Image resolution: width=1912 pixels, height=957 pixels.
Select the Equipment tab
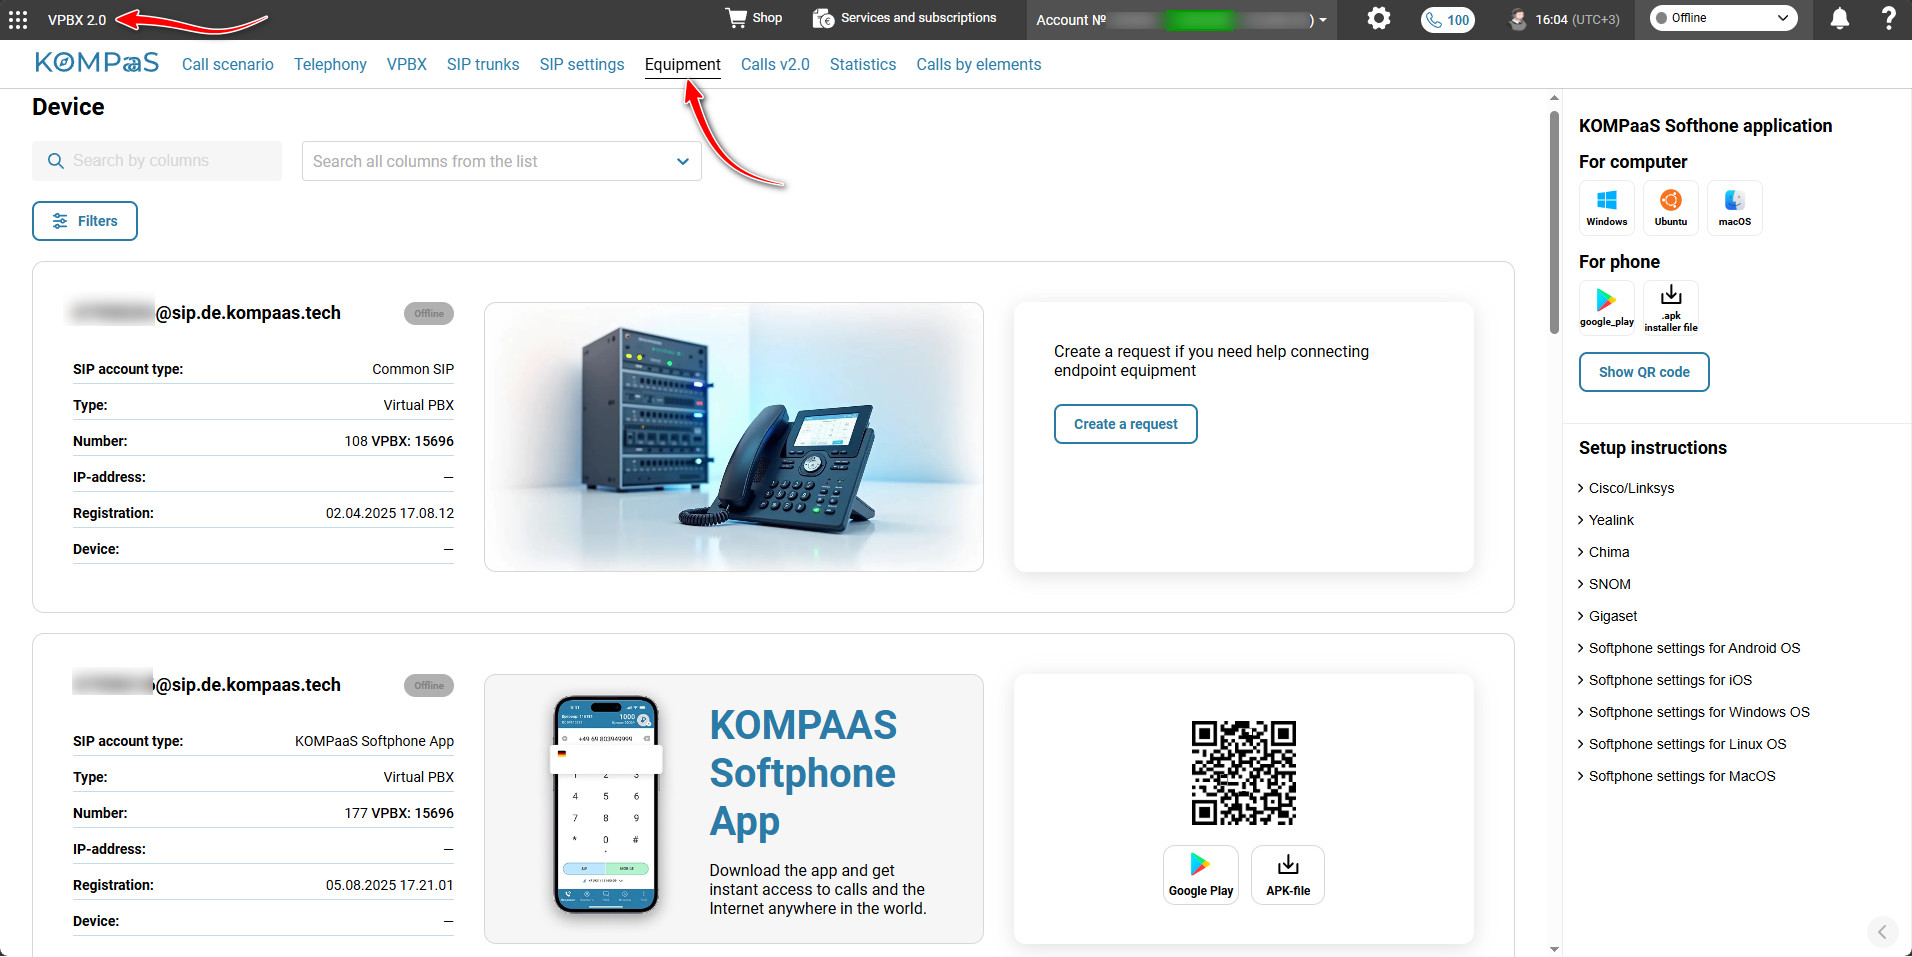pyautogui.click(x=683, y=64)
